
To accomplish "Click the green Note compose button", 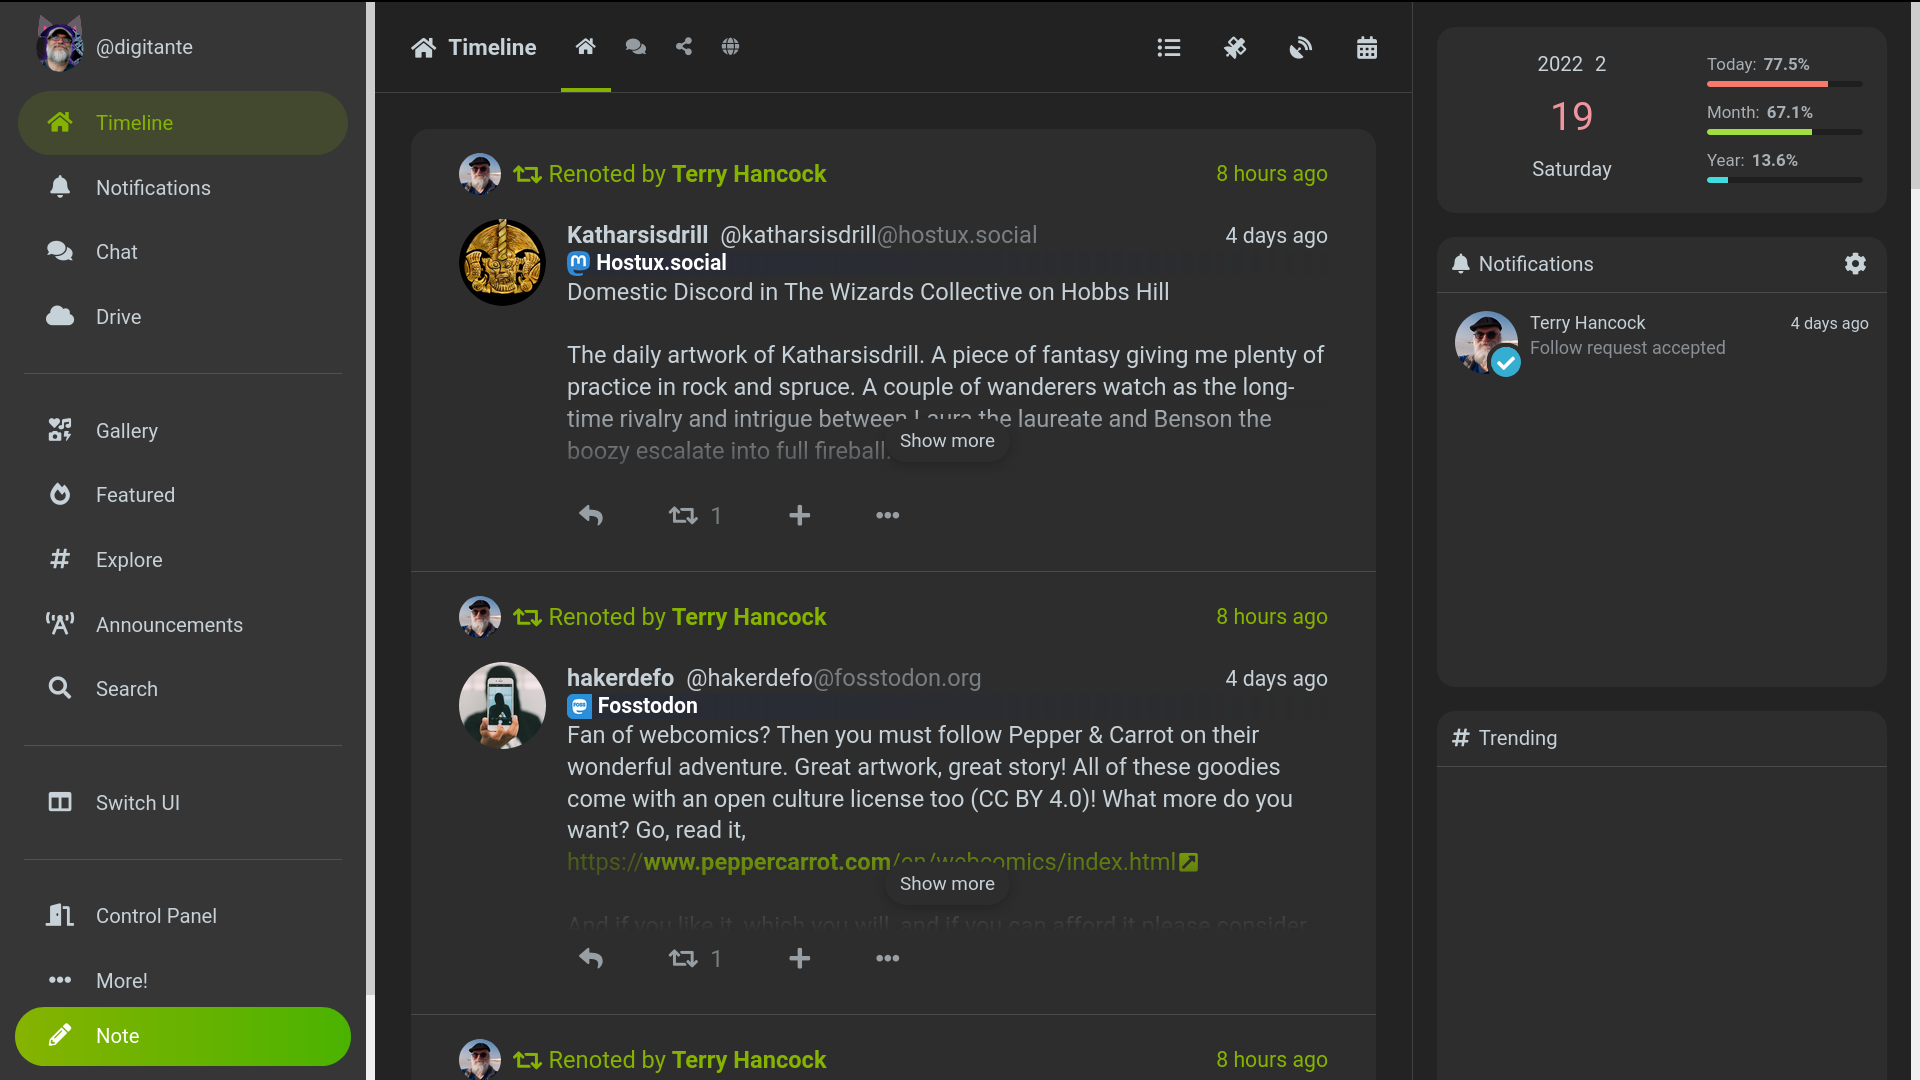I will click(x=183, y=1036).
